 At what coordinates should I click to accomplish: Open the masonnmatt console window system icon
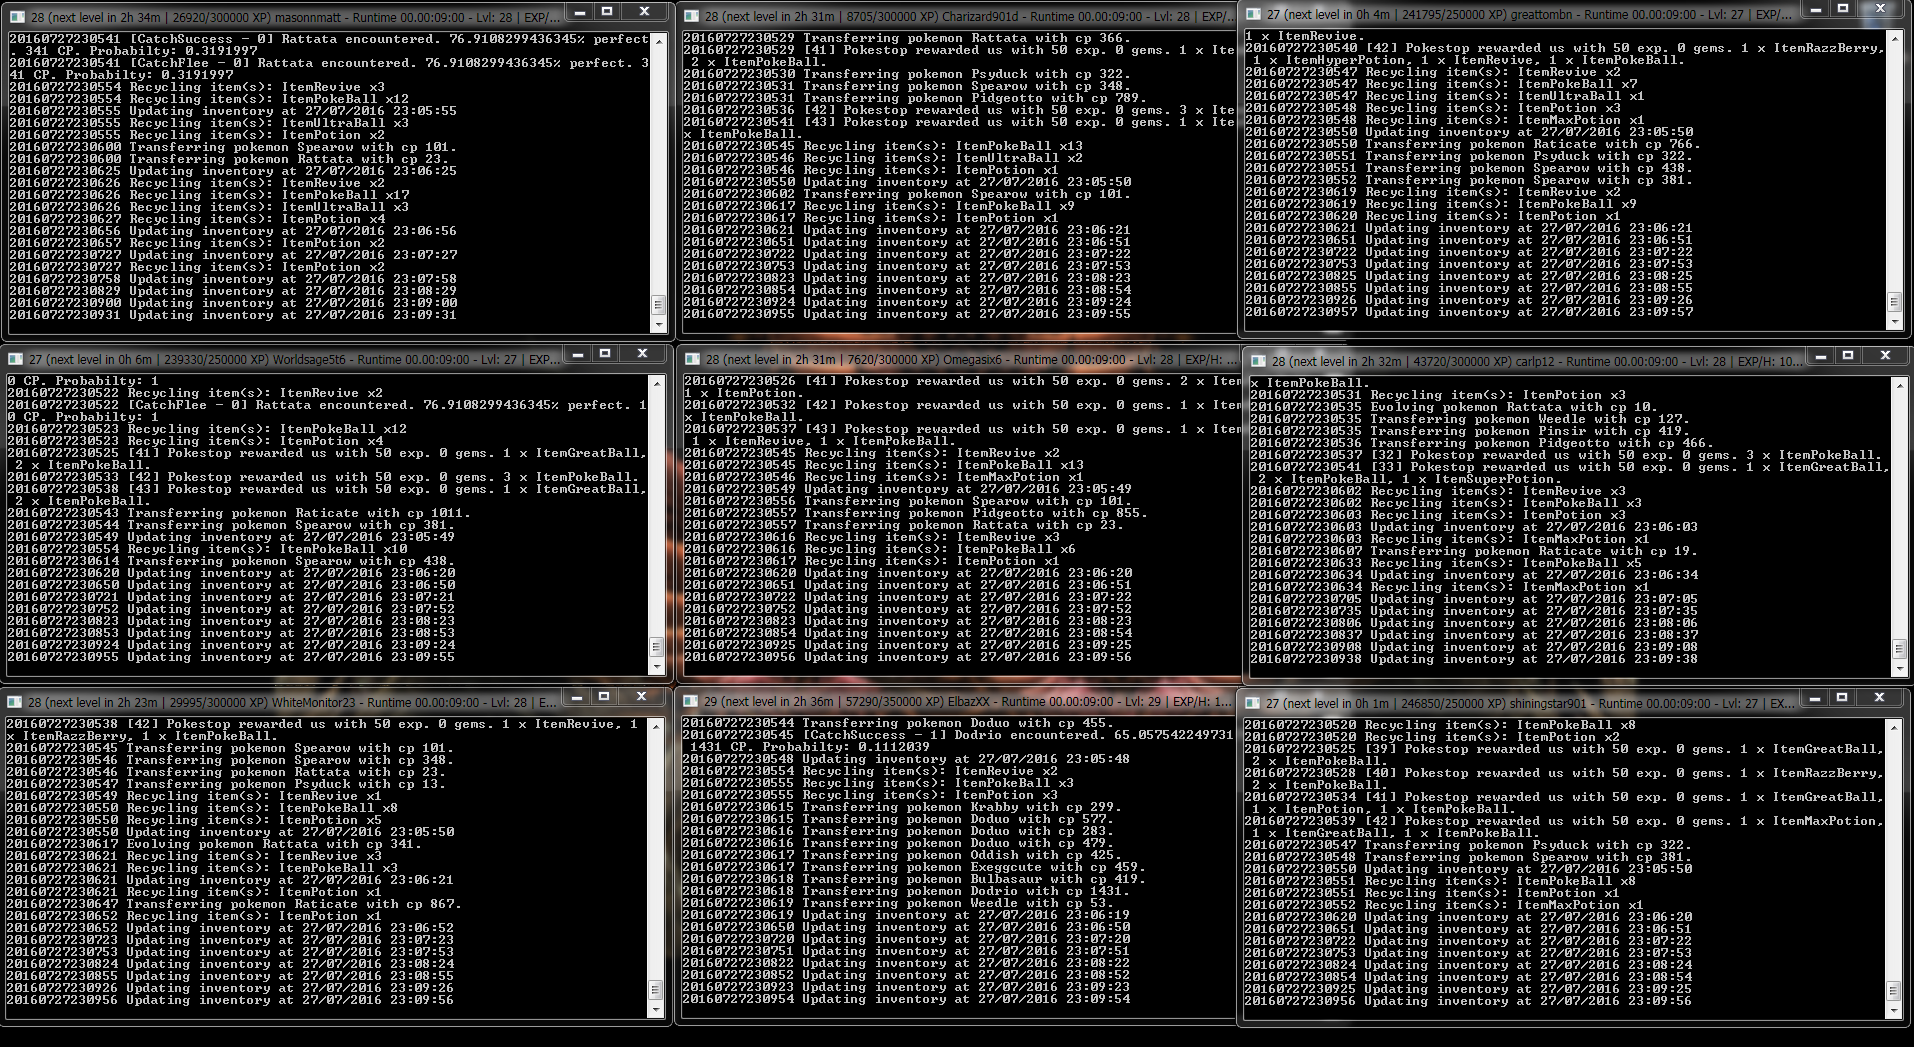pos(17,17)
